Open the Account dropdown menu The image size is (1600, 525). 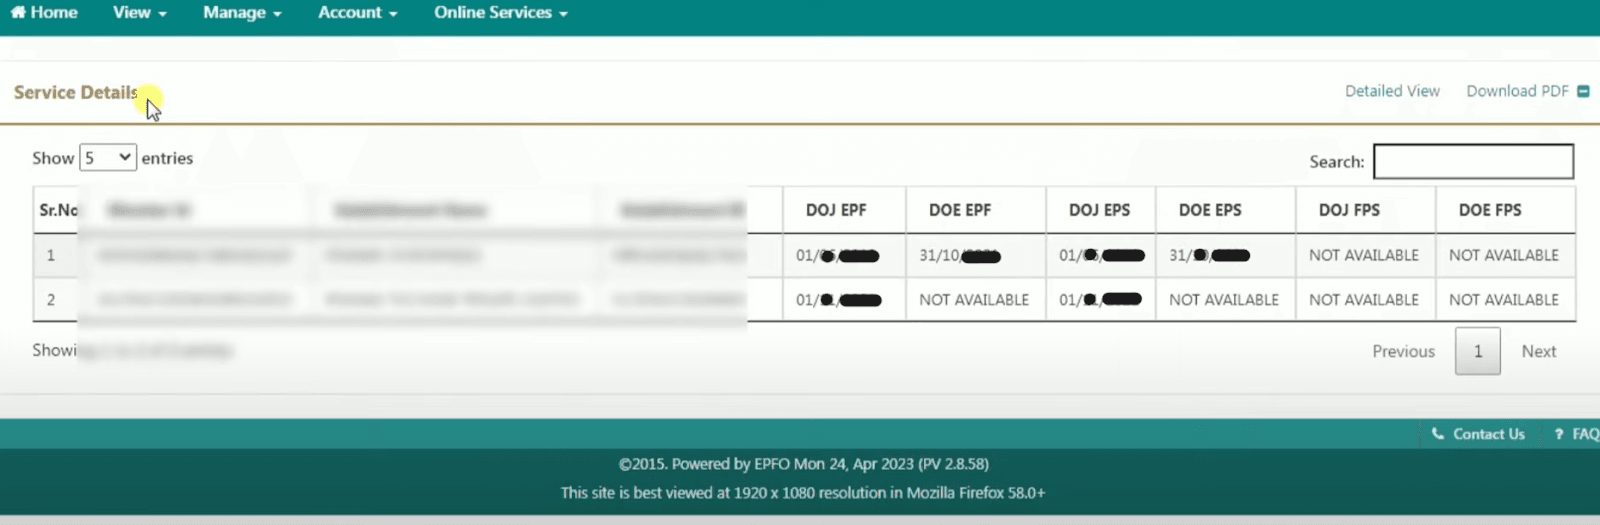pyautogui.click(x=357, y=13)
